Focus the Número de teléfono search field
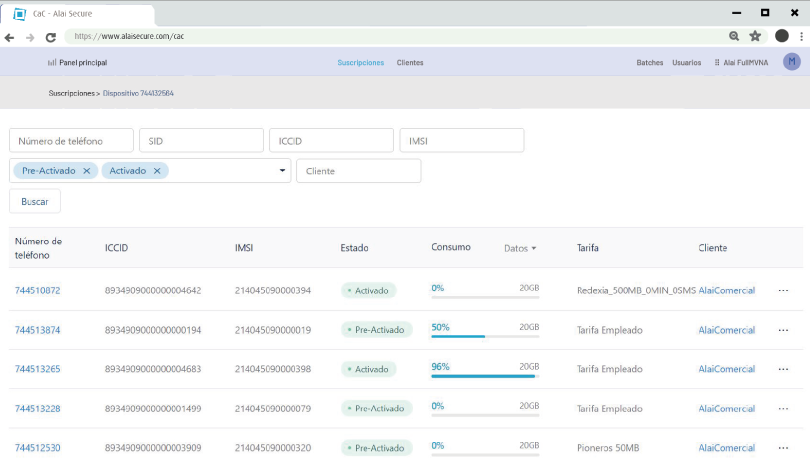 point(71,140)
